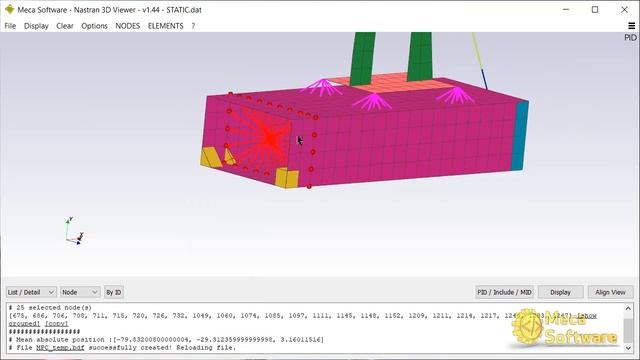This screenshot has height=360, width=640.
Task: Click the '# 25 selected node(s)' log line
Action: pyautogui.click(x=50, y=308)
